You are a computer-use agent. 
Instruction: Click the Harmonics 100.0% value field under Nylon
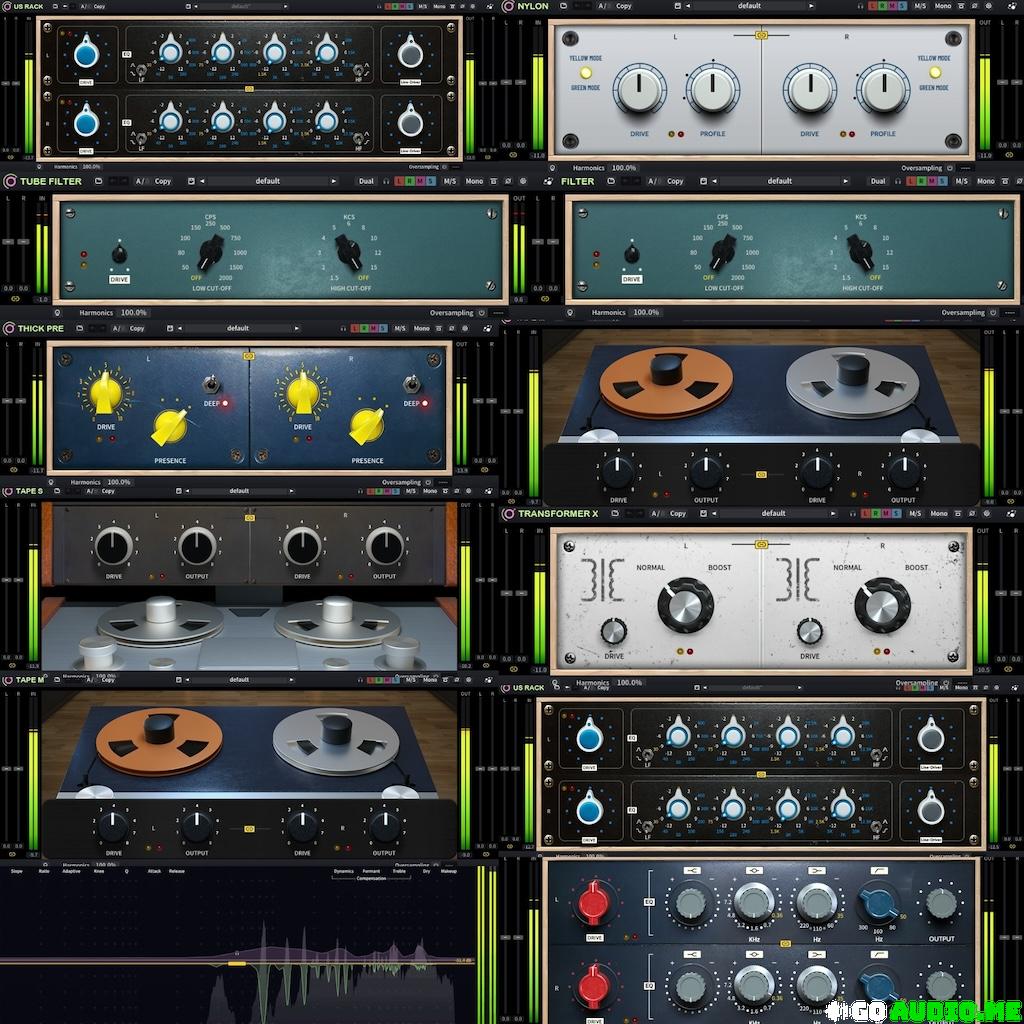pos(623,168)
